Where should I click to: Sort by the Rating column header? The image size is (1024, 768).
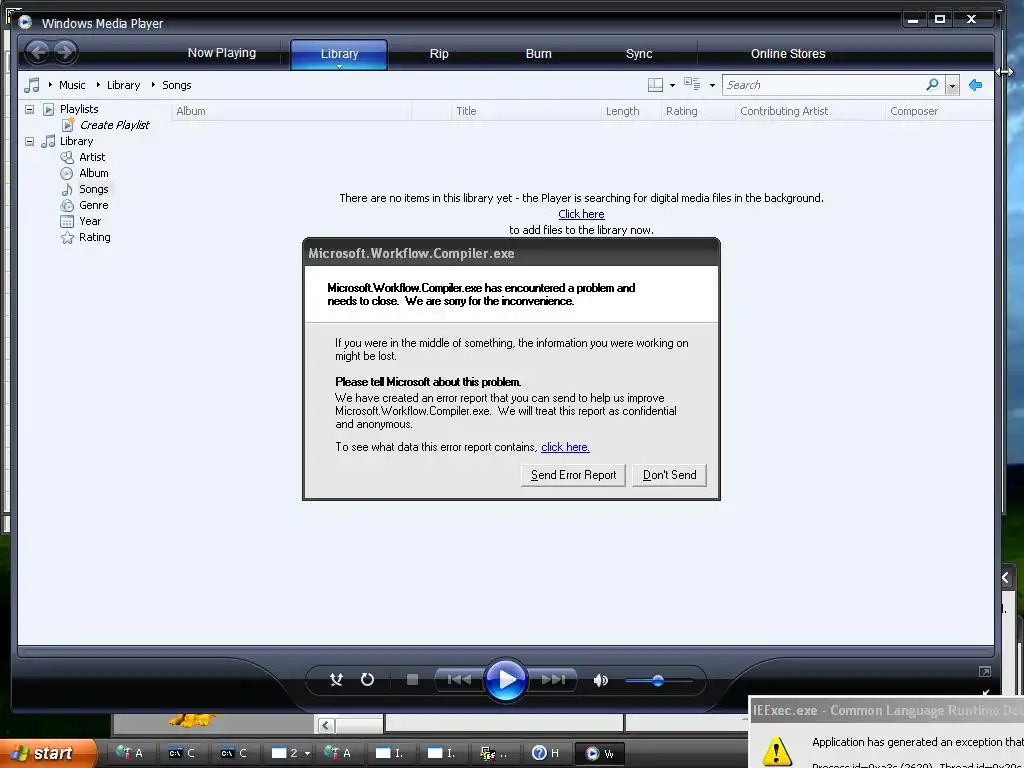(697, 111)
